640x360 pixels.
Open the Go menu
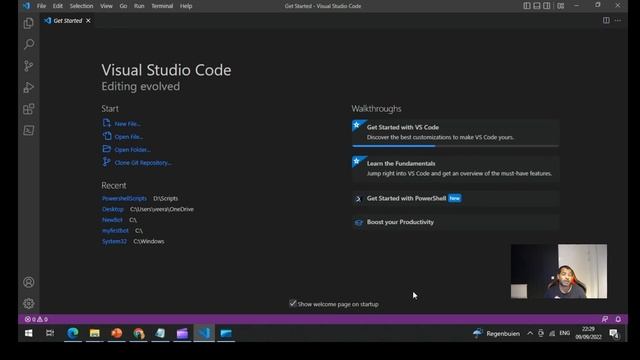[x=123, y=6]
